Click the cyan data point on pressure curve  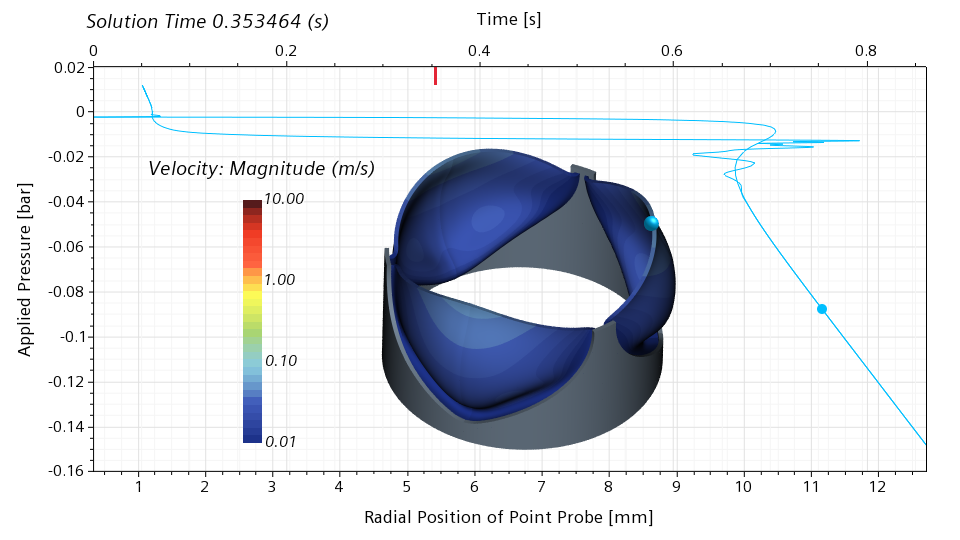tap(822, 309)
